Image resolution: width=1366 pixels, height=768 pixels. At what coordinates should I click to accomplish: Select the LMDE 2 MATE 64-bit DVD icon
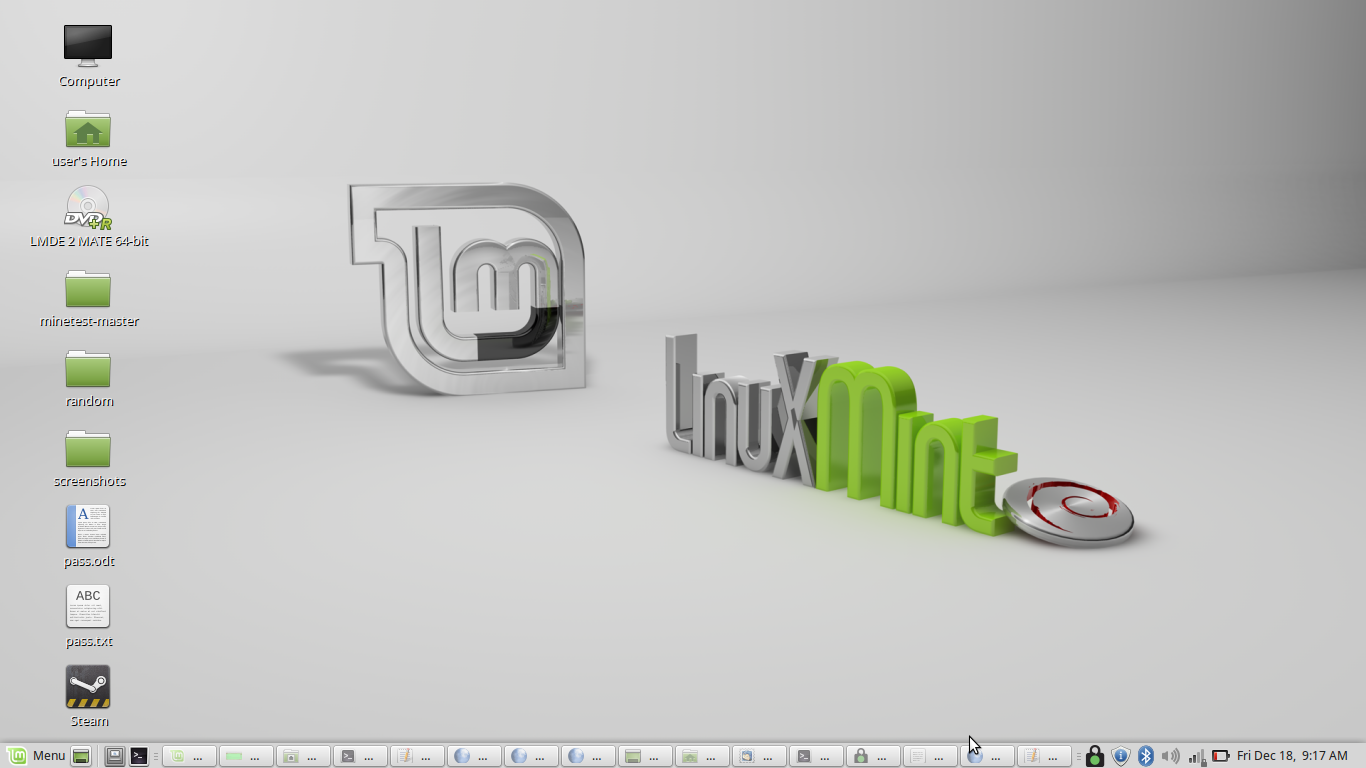click(x=89, y=217)
